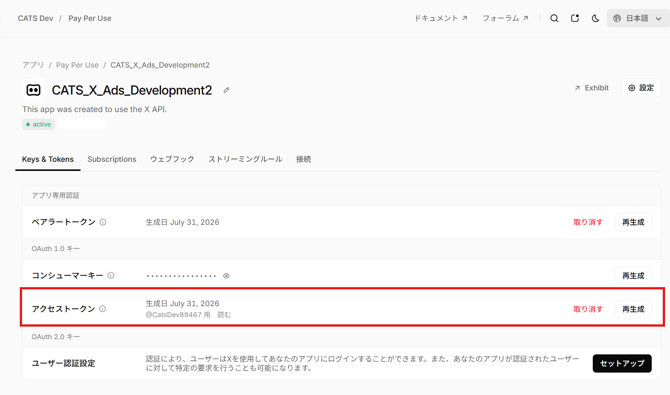The image size is (670, 395).
Task: Click the セットアップ button
Action: point(622,363)
